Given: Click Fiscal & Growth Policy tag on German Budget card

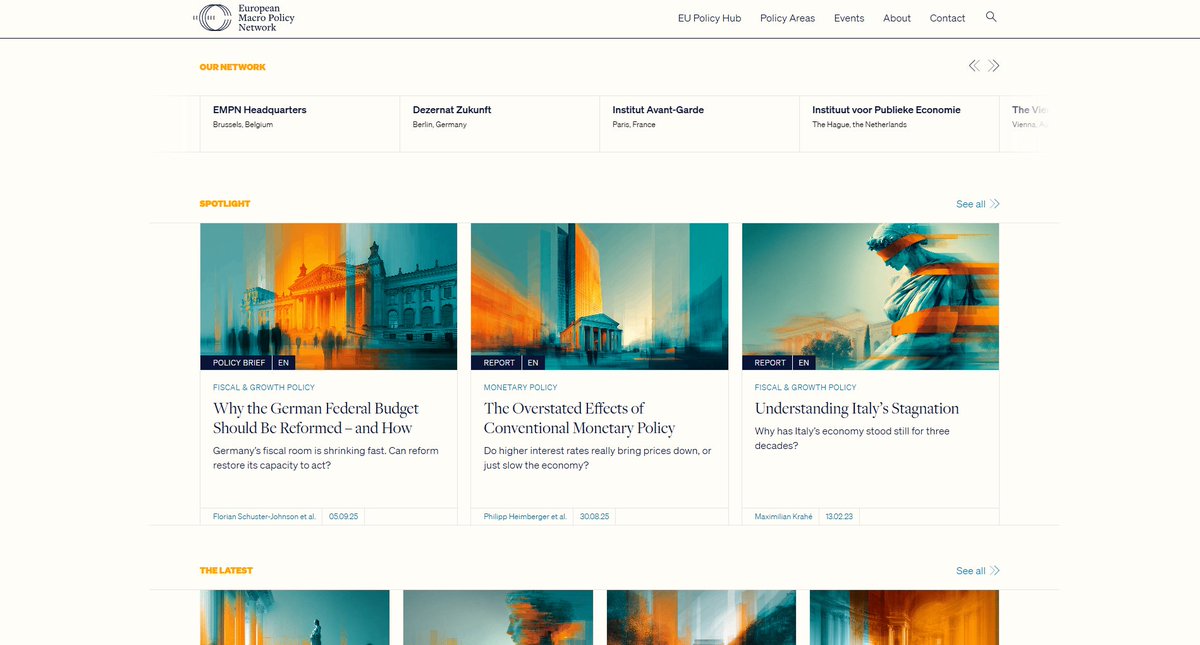Looking at the screenshot, I should [264, 387].
